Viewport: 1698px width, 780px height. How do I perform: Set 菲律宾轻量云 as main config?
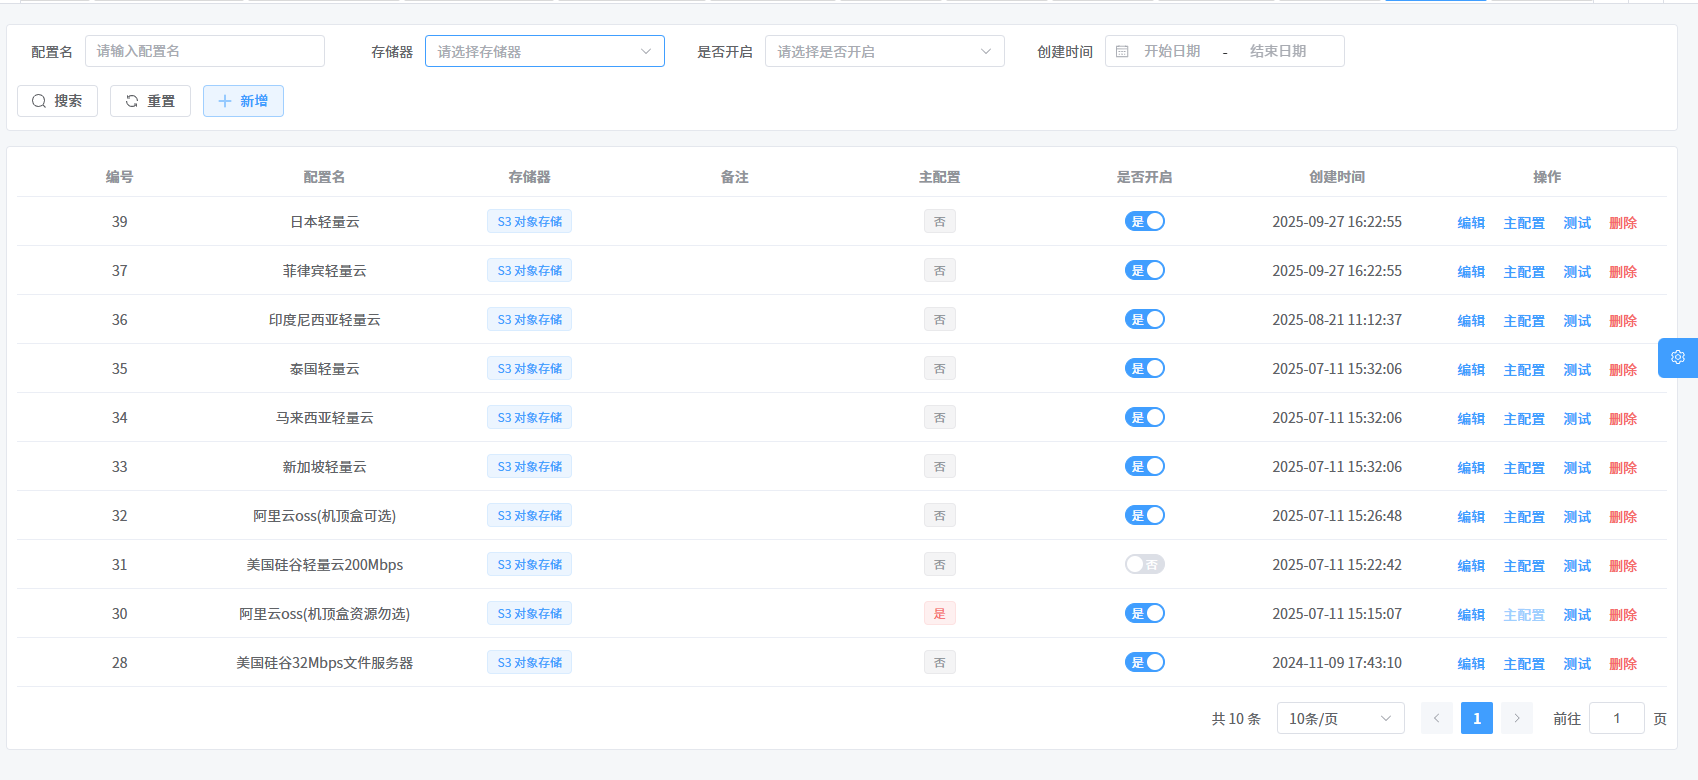[1524, 272]
